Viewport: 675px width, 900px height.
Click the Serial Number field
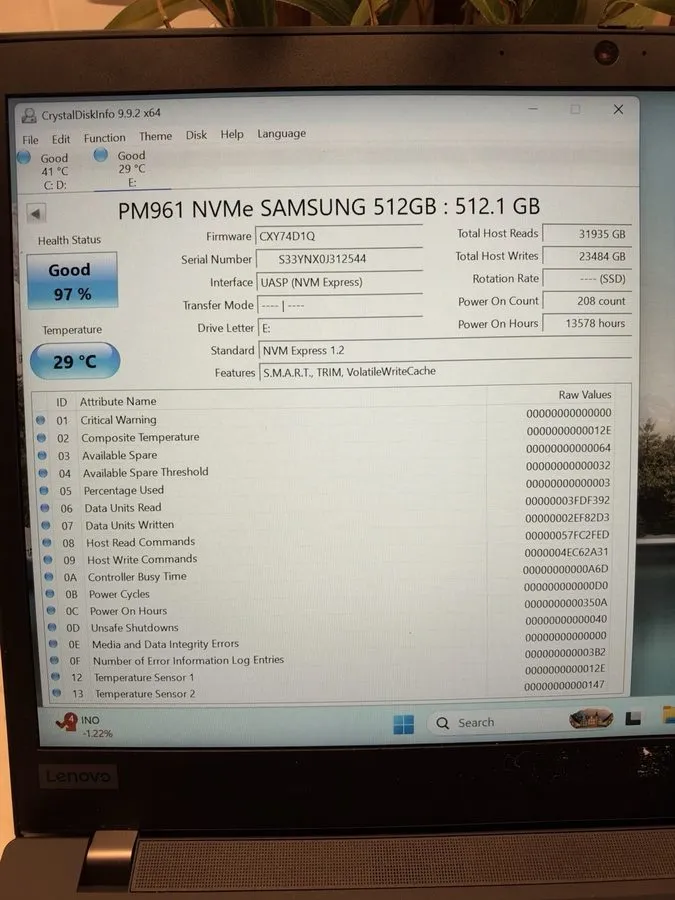pyautogui.click(x=340, y=259)
